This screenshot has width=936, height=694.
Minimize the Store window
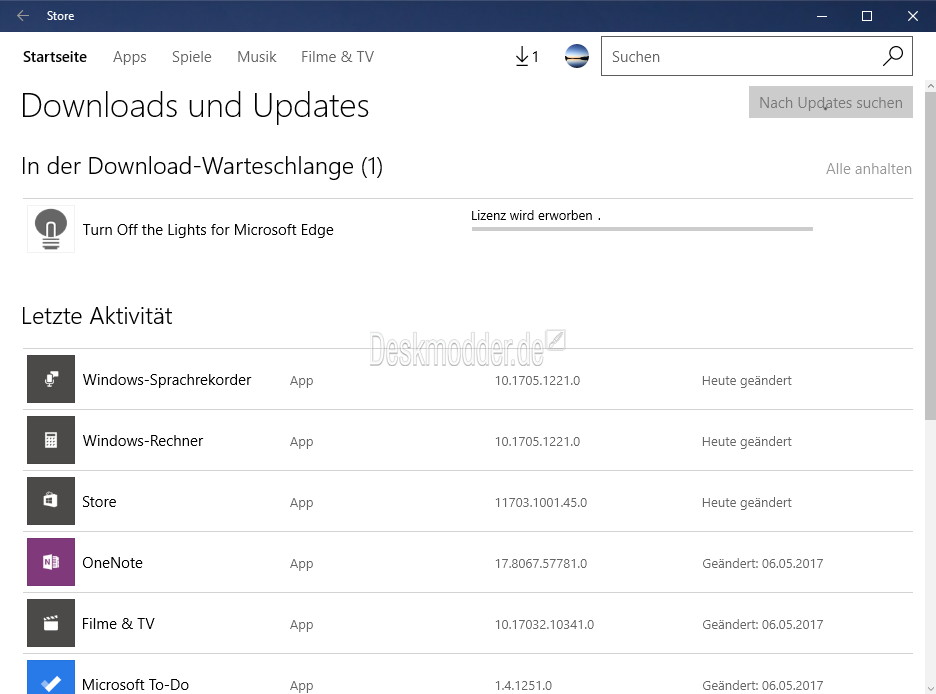click(822, 16)
